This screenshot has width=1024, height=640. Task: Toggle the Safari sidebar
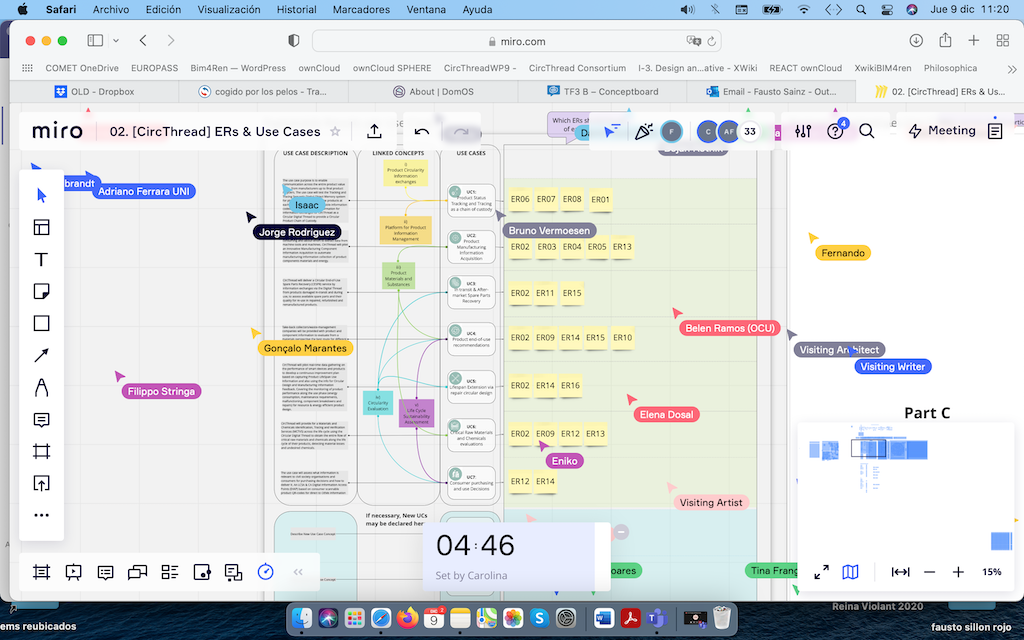tap(95, 40)
